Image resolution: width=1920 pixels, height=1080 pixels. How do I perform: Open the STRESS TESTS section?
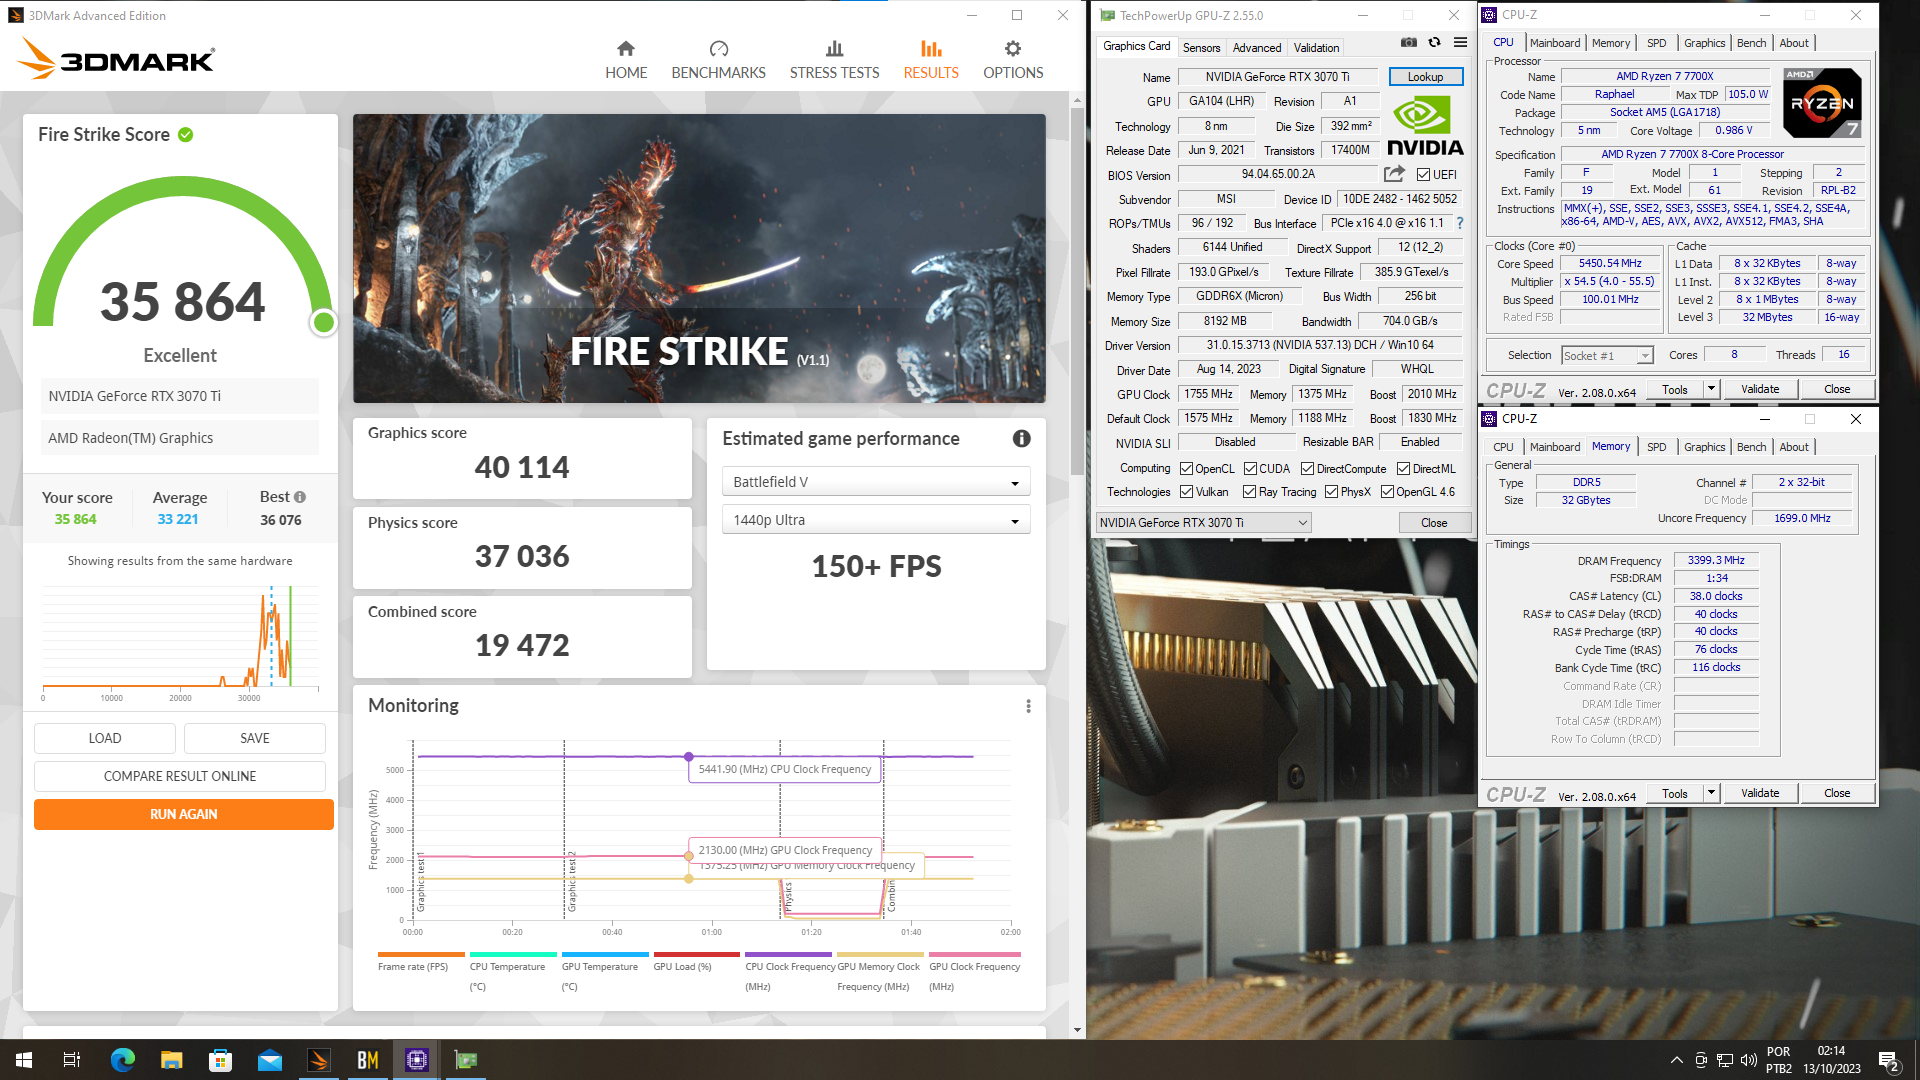[x=834, y=60]
